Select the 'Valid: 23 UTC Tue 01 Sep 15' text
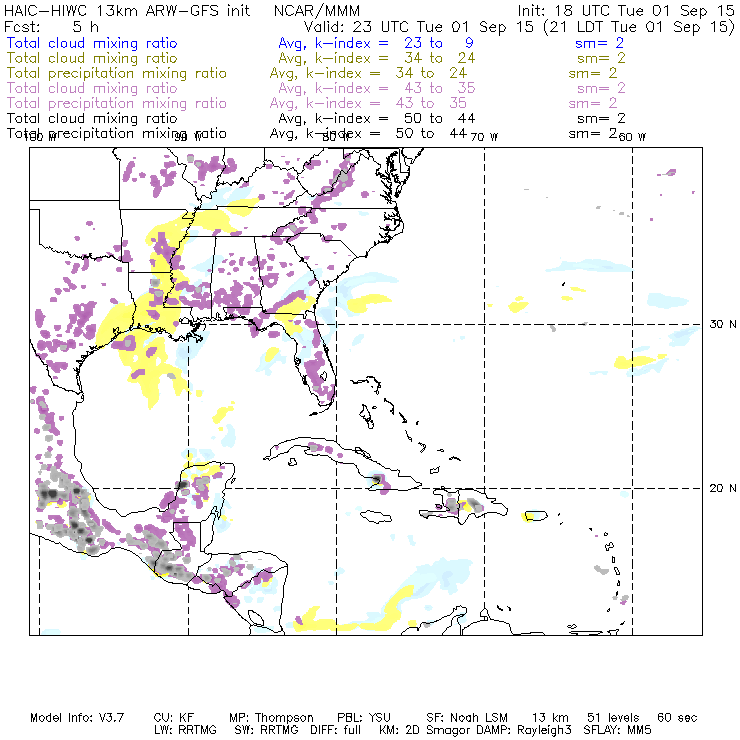Image resolution: width=740 pixels, height=740 pixels. 419,26
